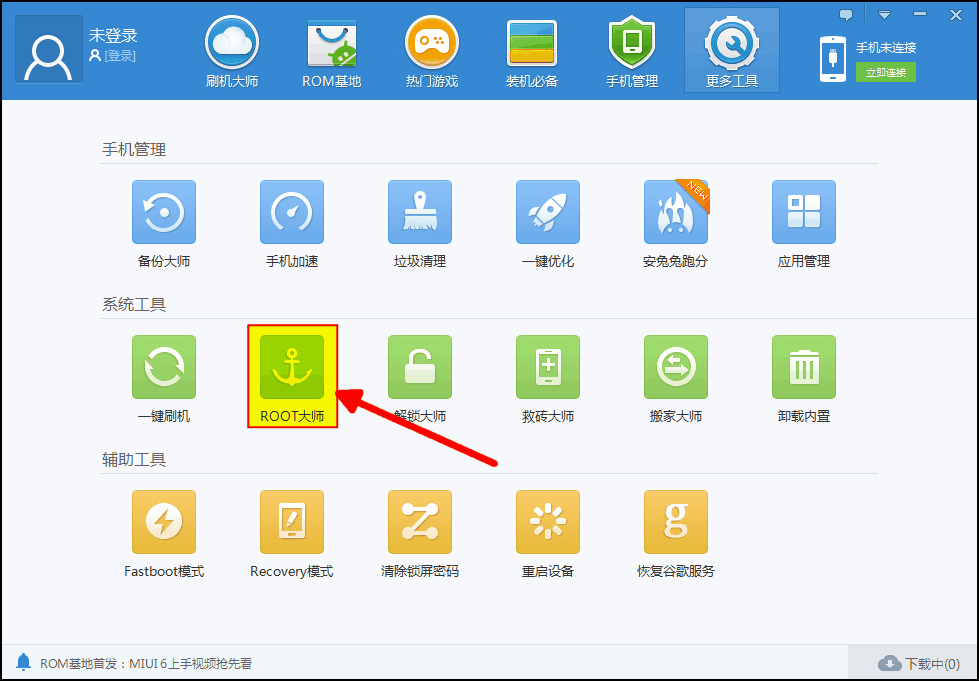Open the 备份大师 backup tool
Image resolution: width=979 pixels, height=681 pixels.
164,212
